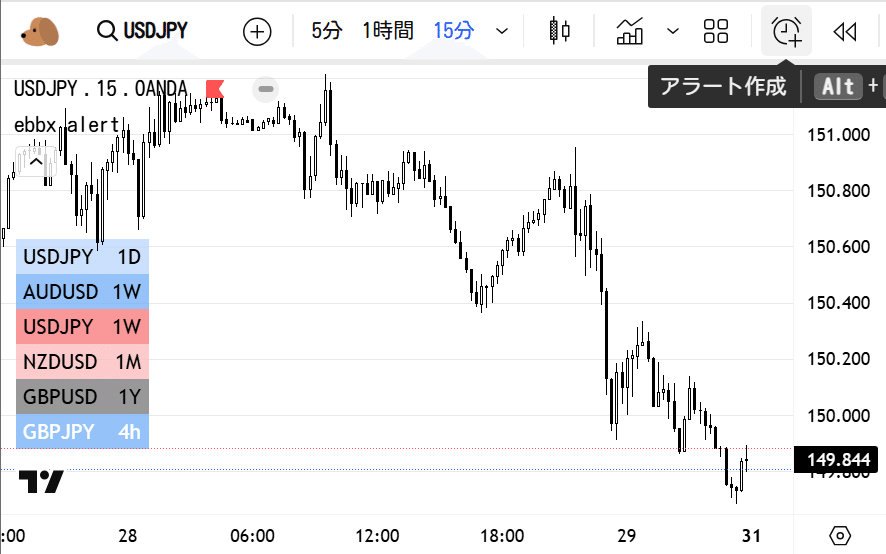Switch to the 1時間 timeframe
Image resolution: width=886 pixels, height=554 pixels.
(387, 31)
